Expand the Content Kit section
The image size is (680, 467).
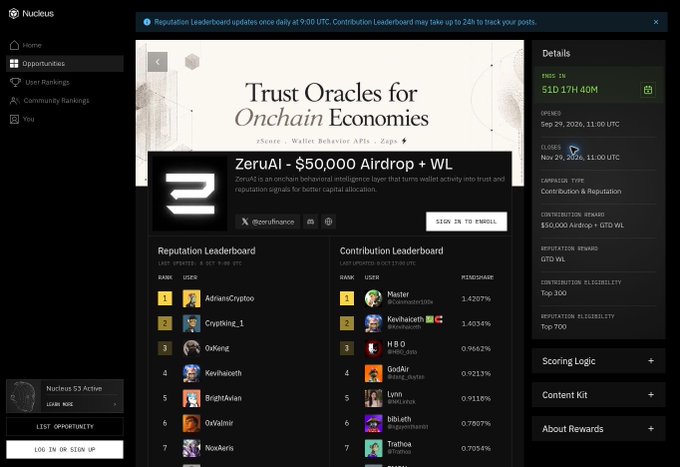(x=598, y=395)
